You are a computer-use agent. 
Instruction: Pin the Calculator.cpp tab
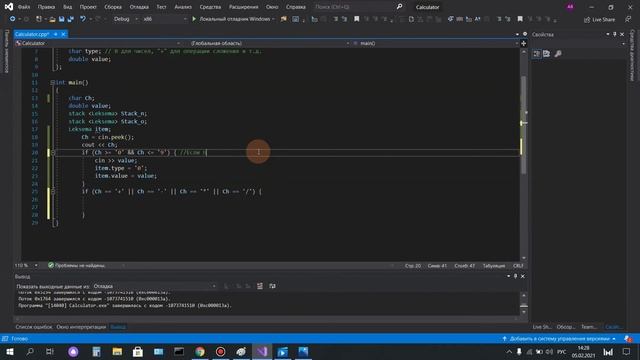(x=56, y=34)
